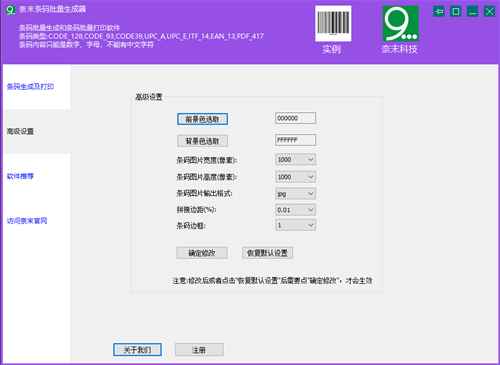
Task: Click the 高级设置 group box title
Action: click(149, 97)
